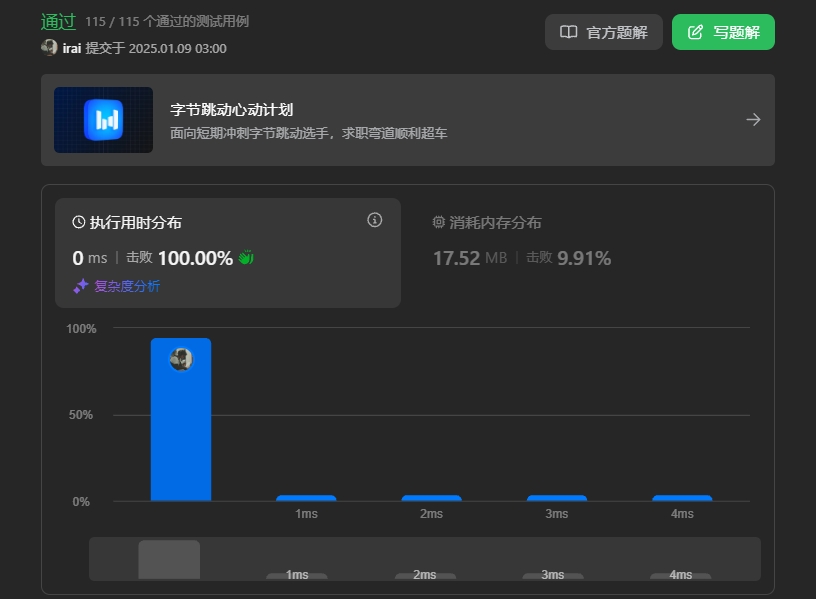The image size is (816, 599).
Task: Open 官方题解
Action: coord(603,31)
